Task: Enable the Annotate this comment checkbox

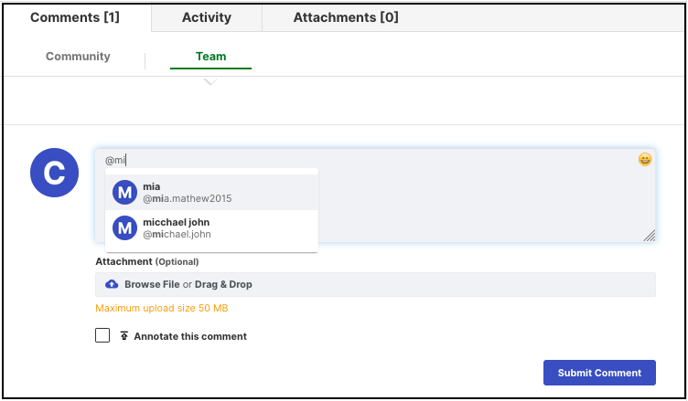Action: pos(103,336)
